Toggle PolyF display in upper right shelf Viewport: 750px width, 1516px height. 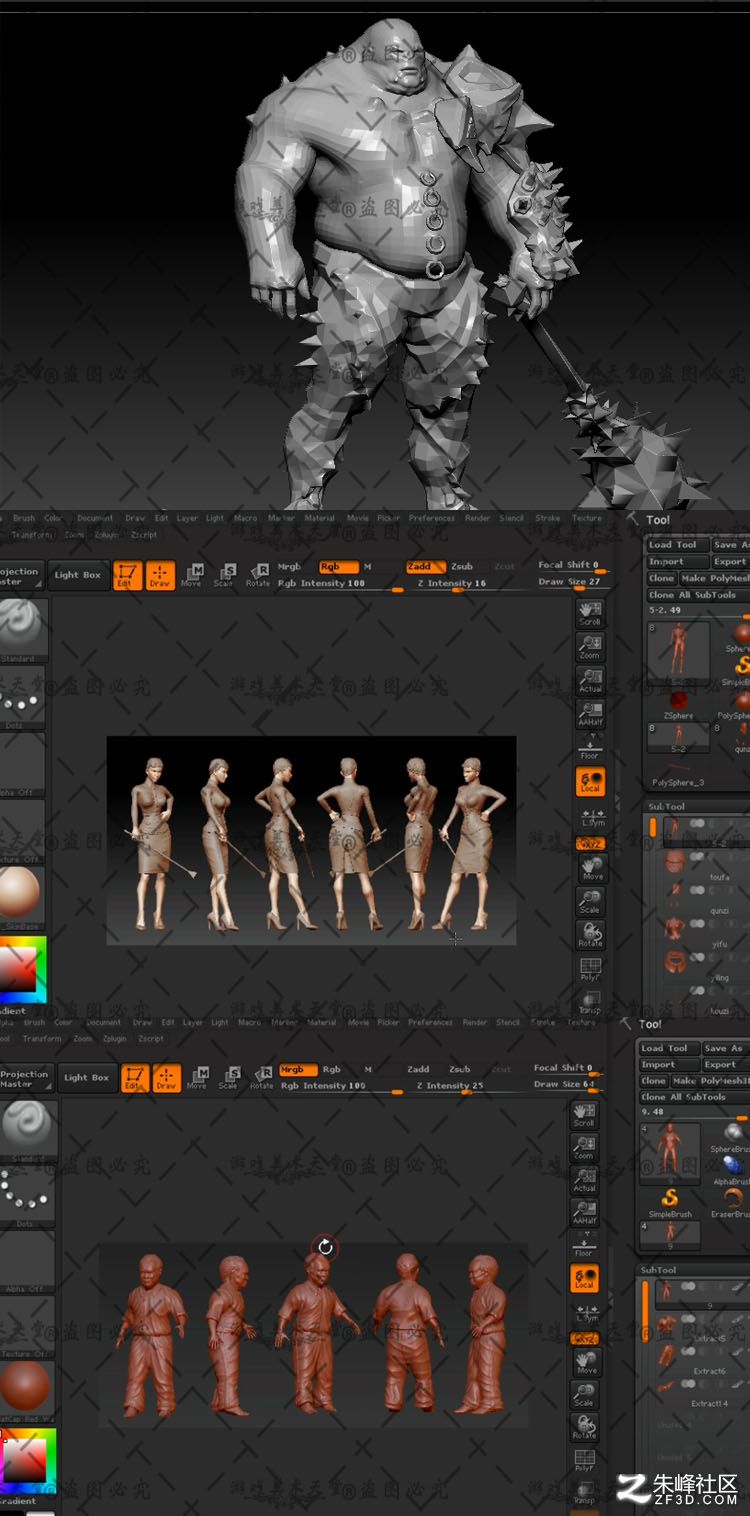[590, 968]
